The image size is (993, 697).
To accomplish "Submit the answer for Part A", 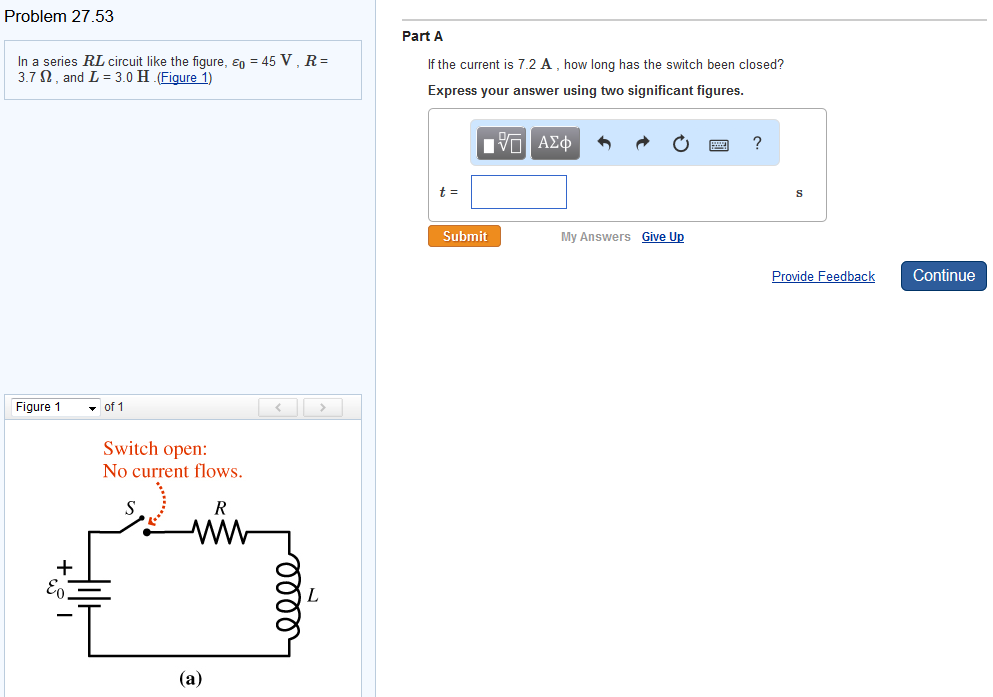I will [x=464, y=236].
